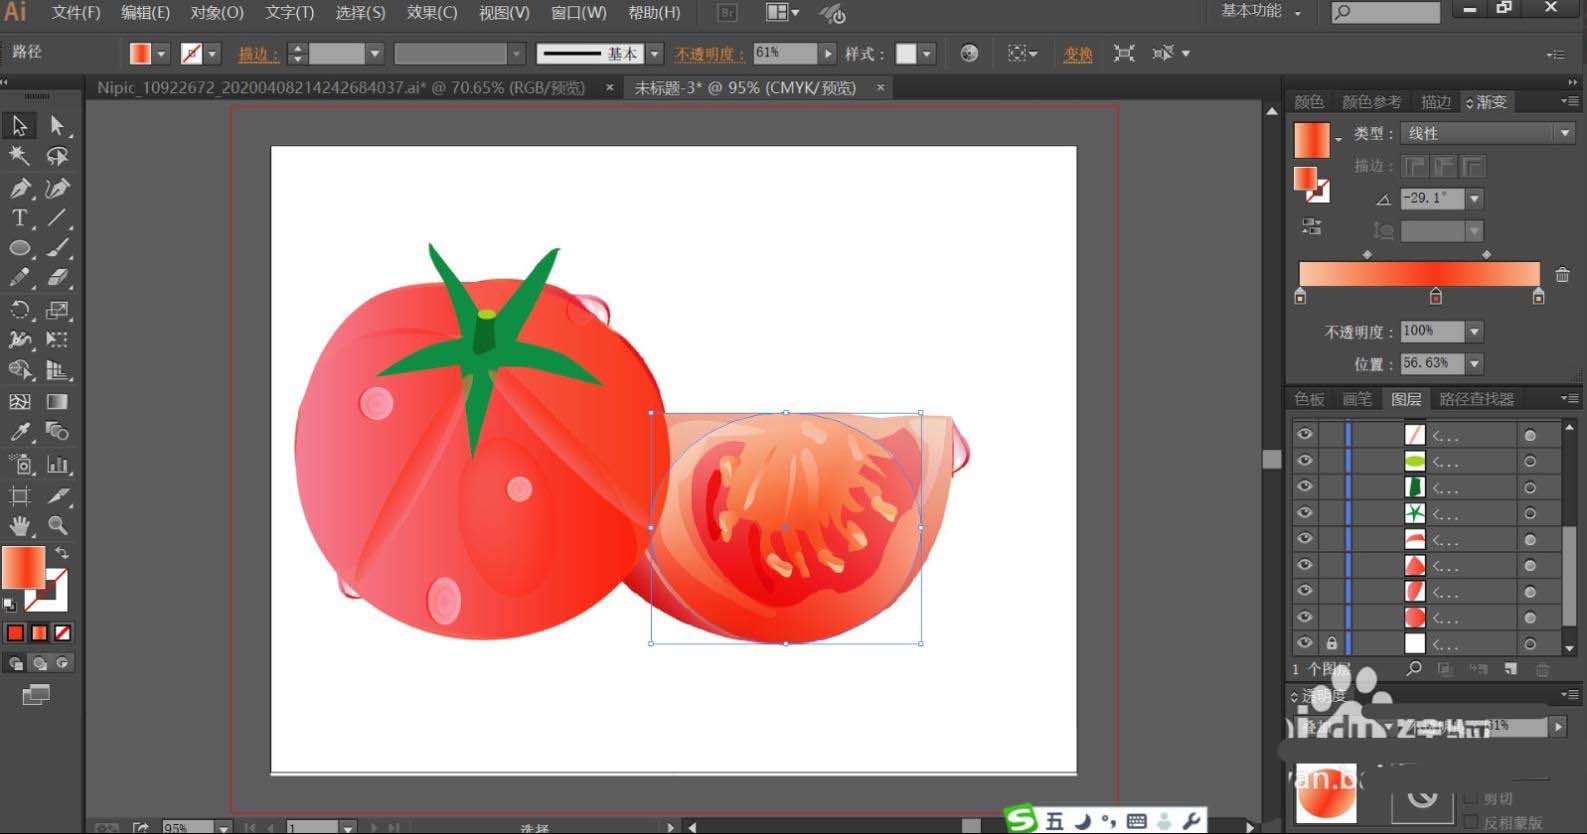Select the Scale tool
Screen dimensions: 1587x834
pyautogui.click(x=57, y=310)
